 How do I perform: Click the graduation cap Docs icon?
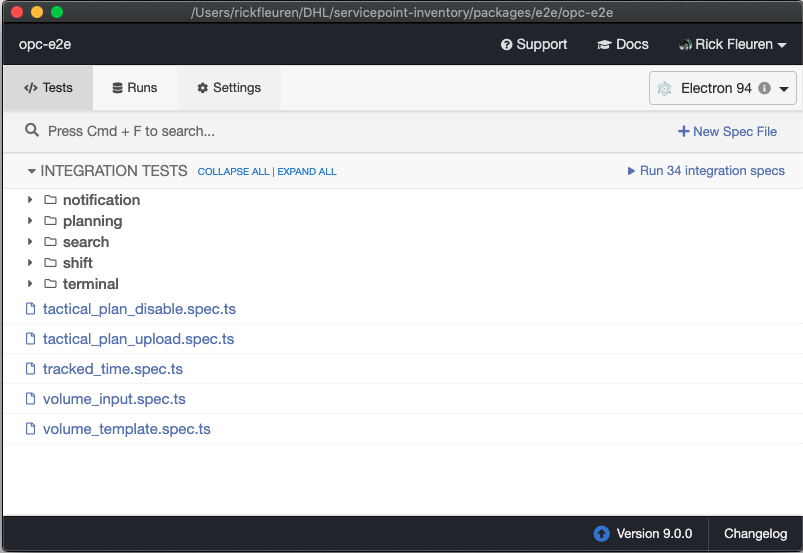coord(604,45)
